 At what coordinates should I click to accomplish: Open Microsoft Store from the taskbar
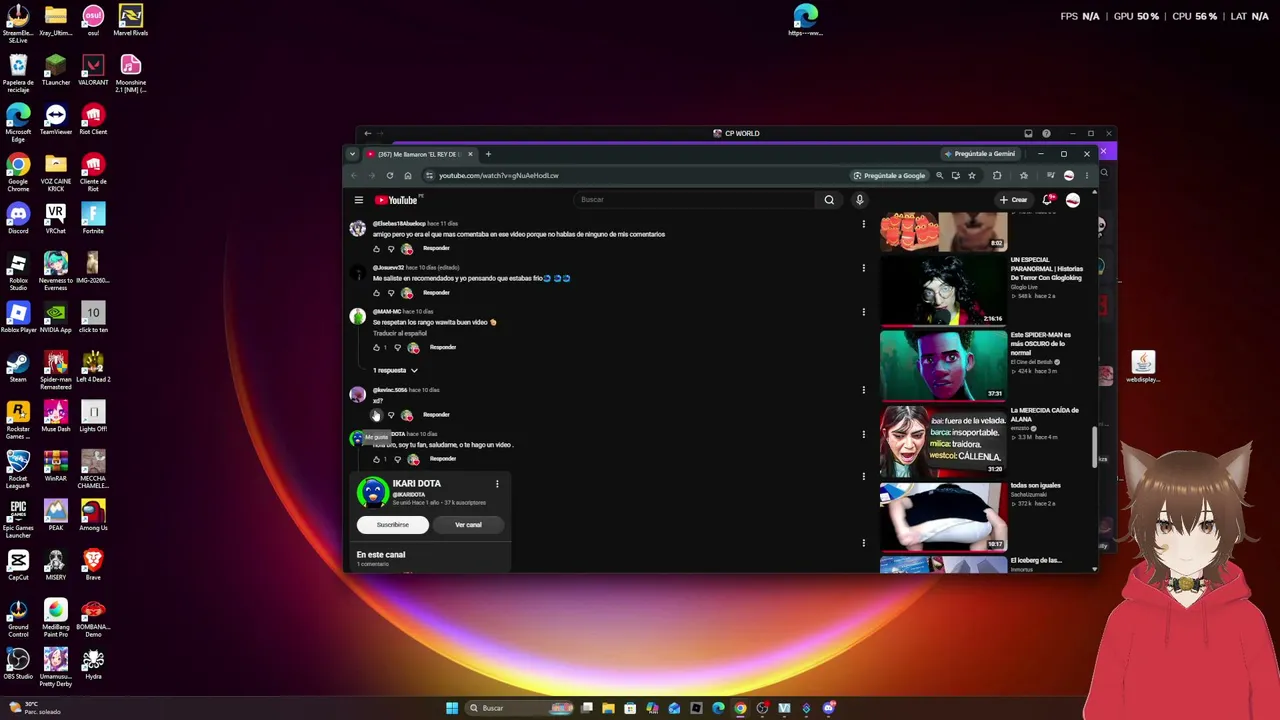click(x=630, y=708)
